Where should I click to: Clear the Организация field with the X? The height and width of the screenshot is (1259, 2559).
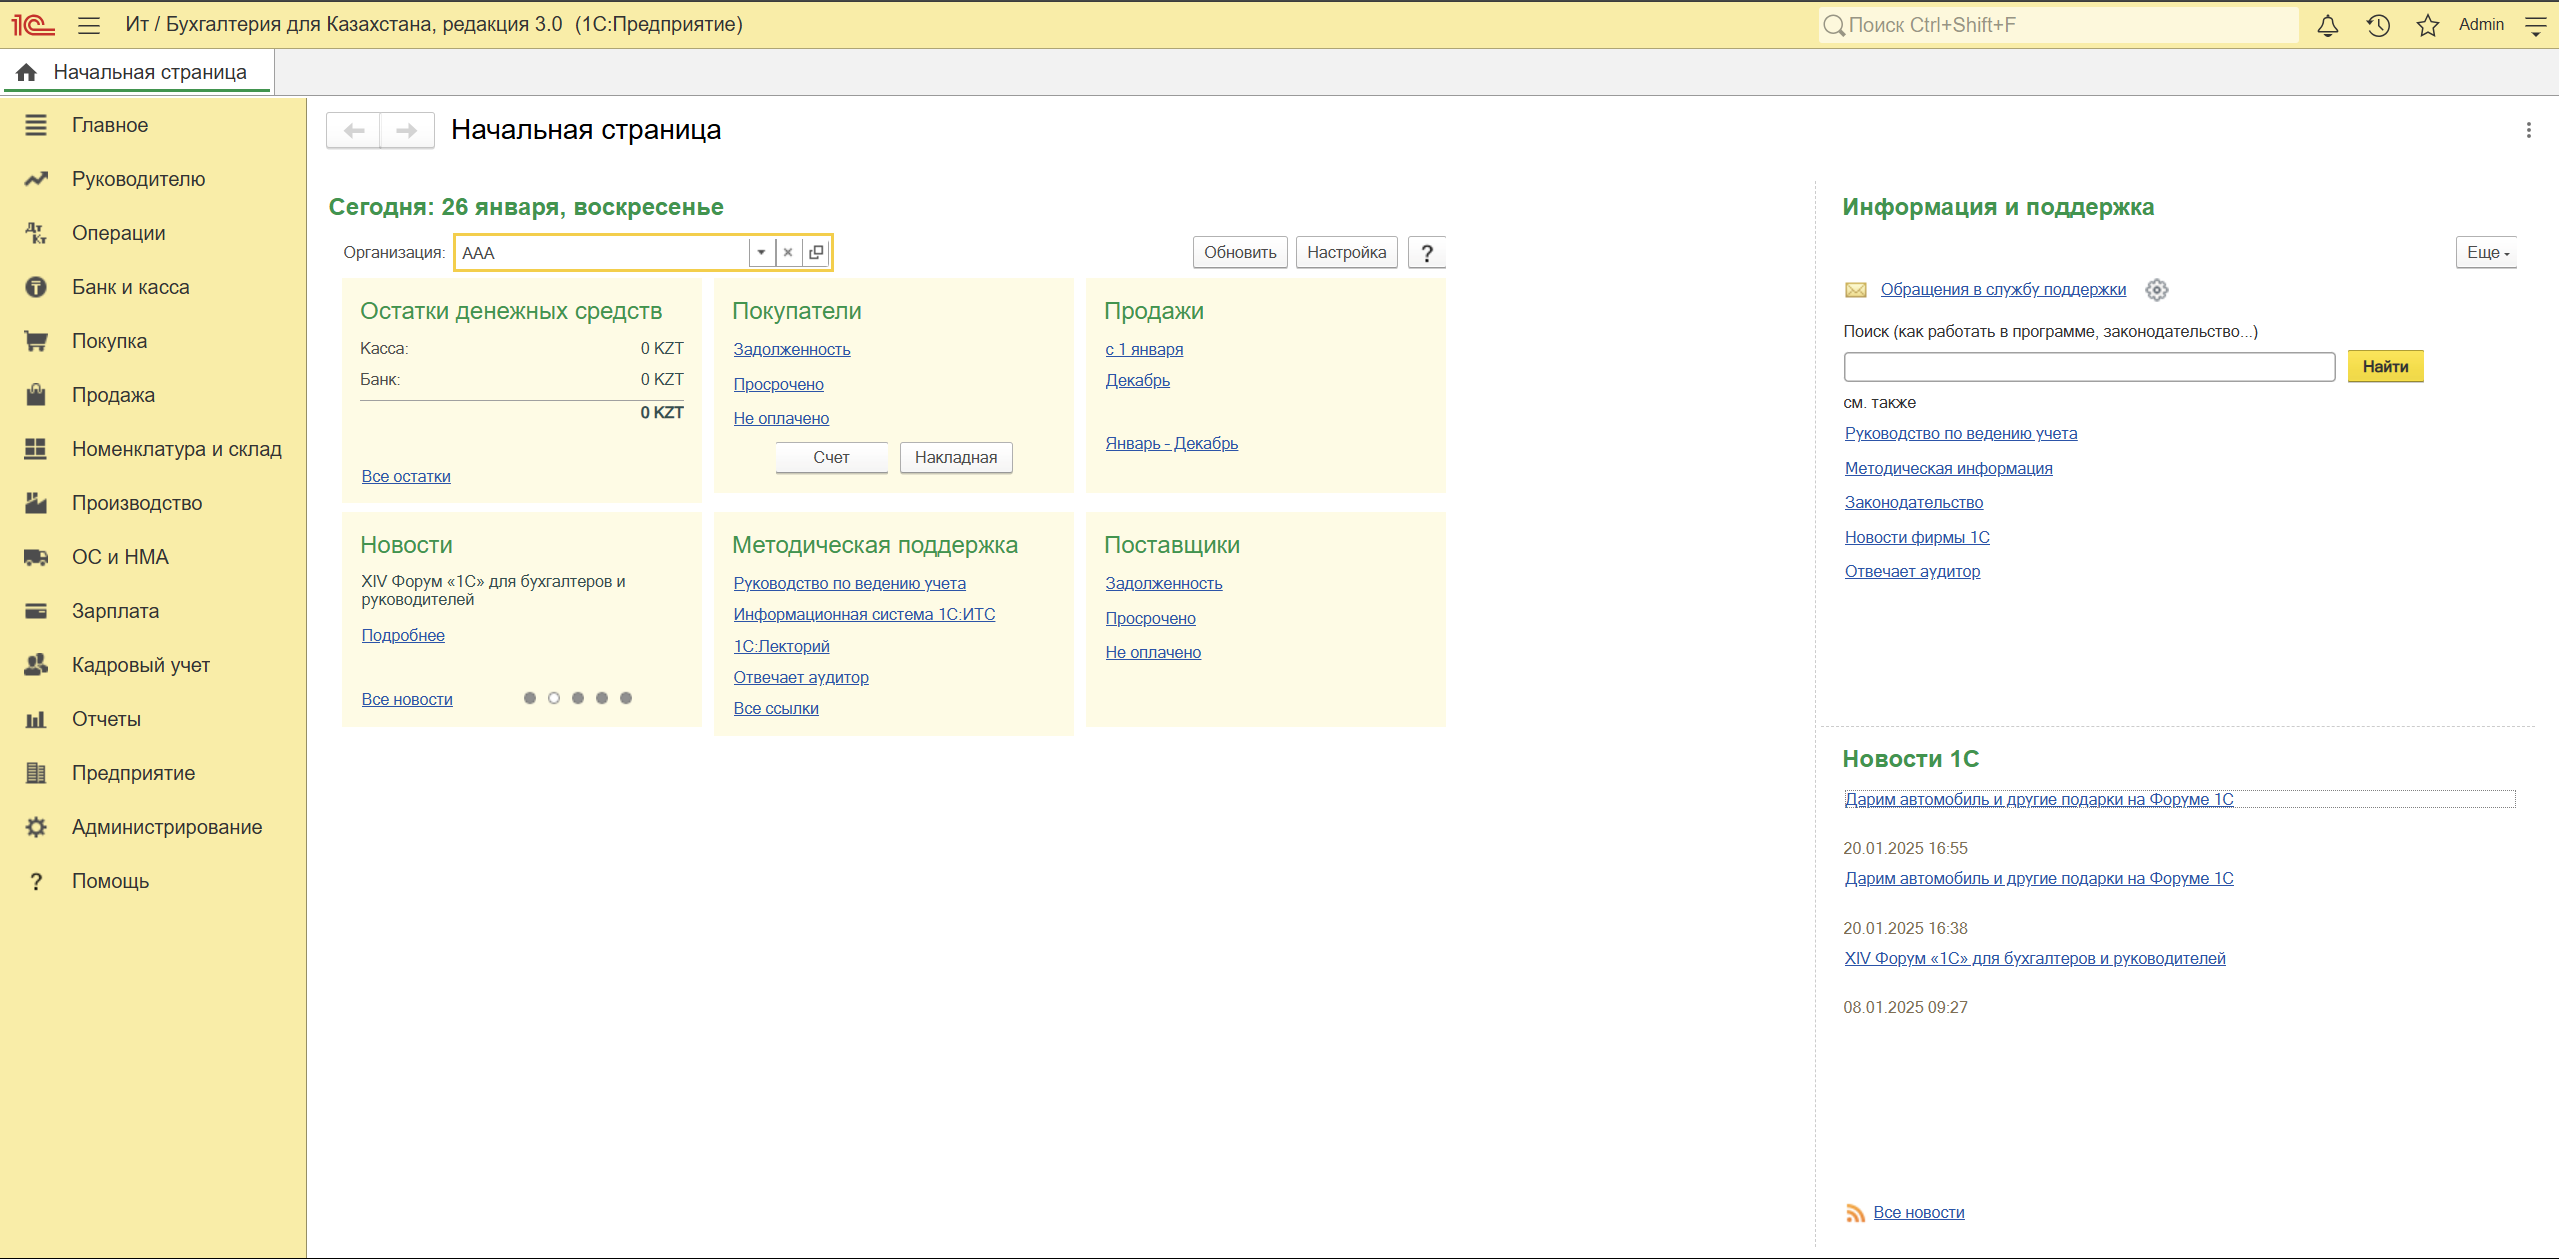[788, 253]
